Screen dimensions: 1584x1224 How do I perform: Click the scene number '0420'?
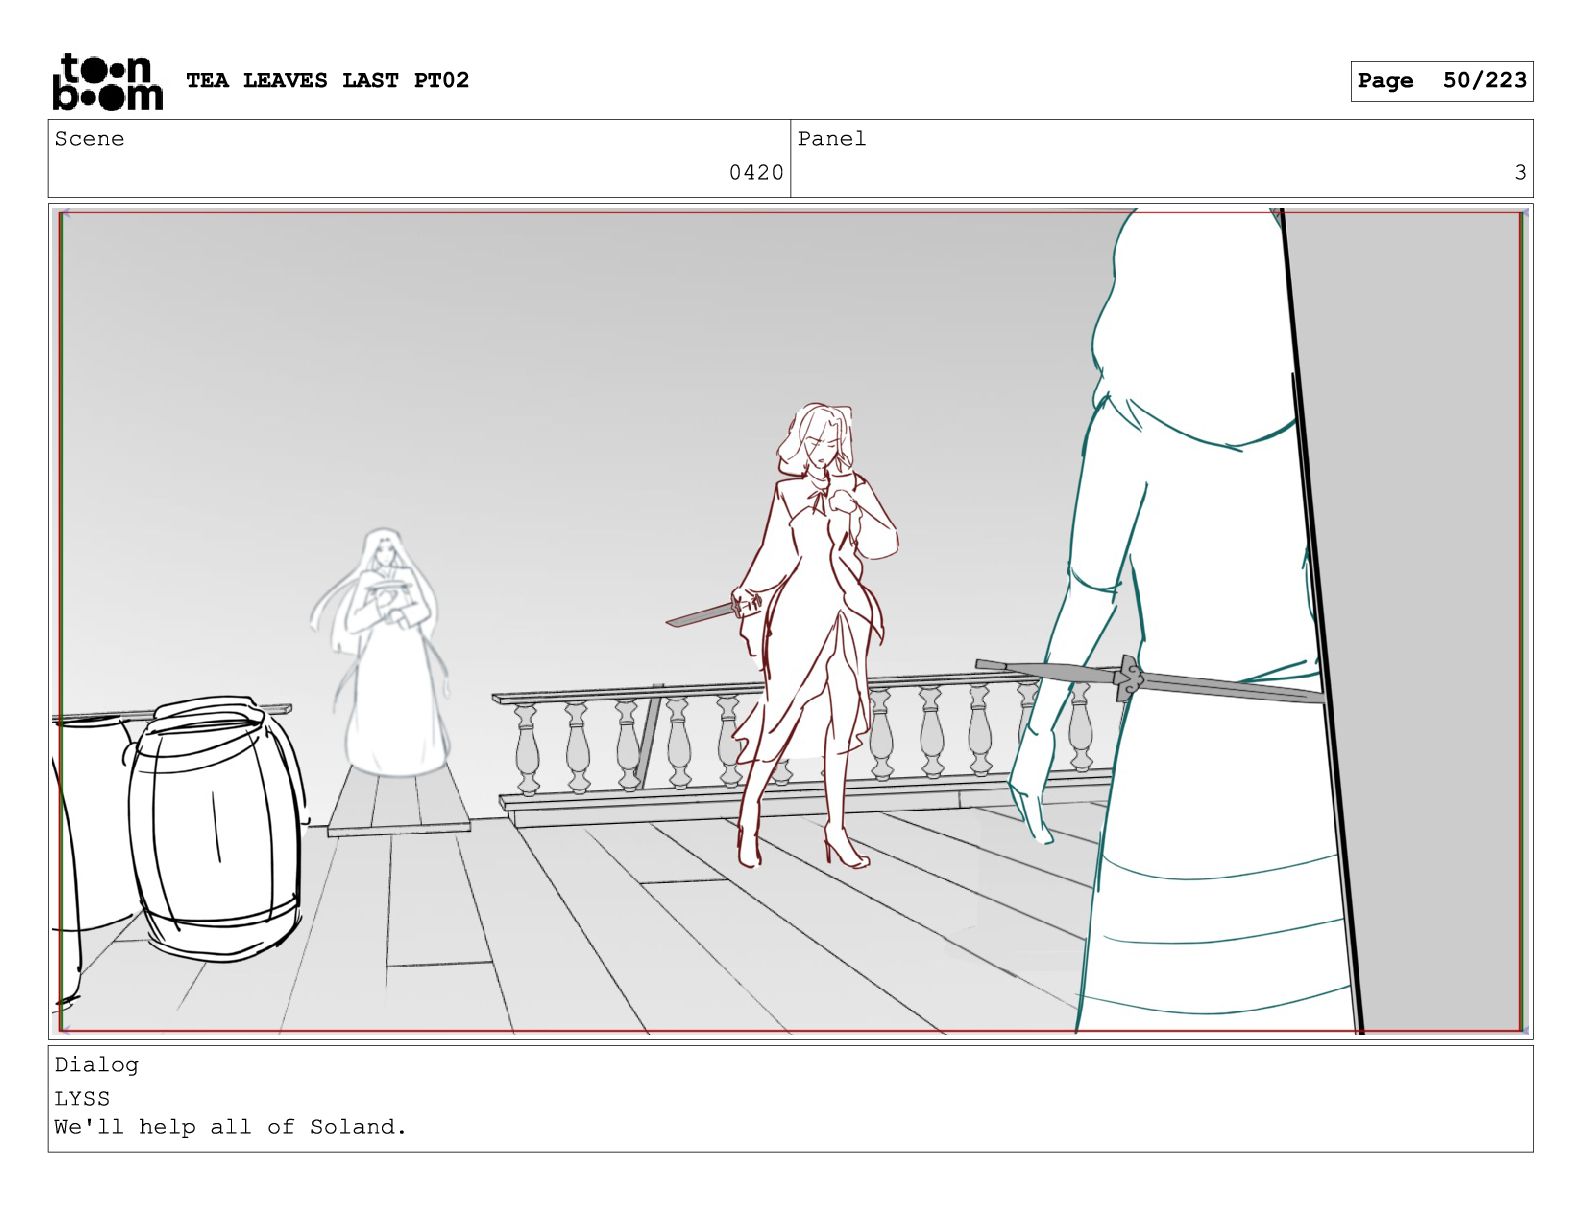(756, 173)
